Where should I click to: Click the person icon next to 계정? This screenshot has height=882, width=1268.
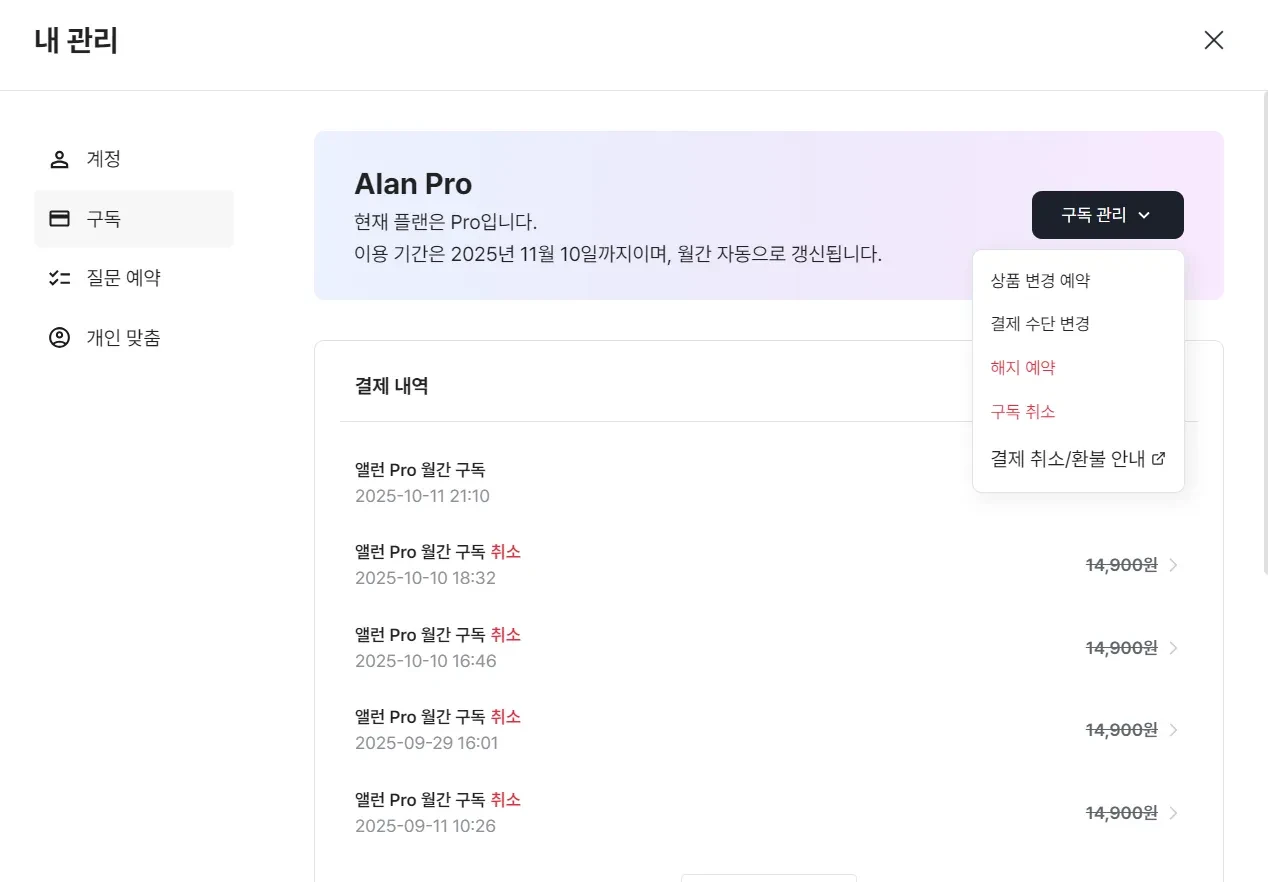coord(59,160)
